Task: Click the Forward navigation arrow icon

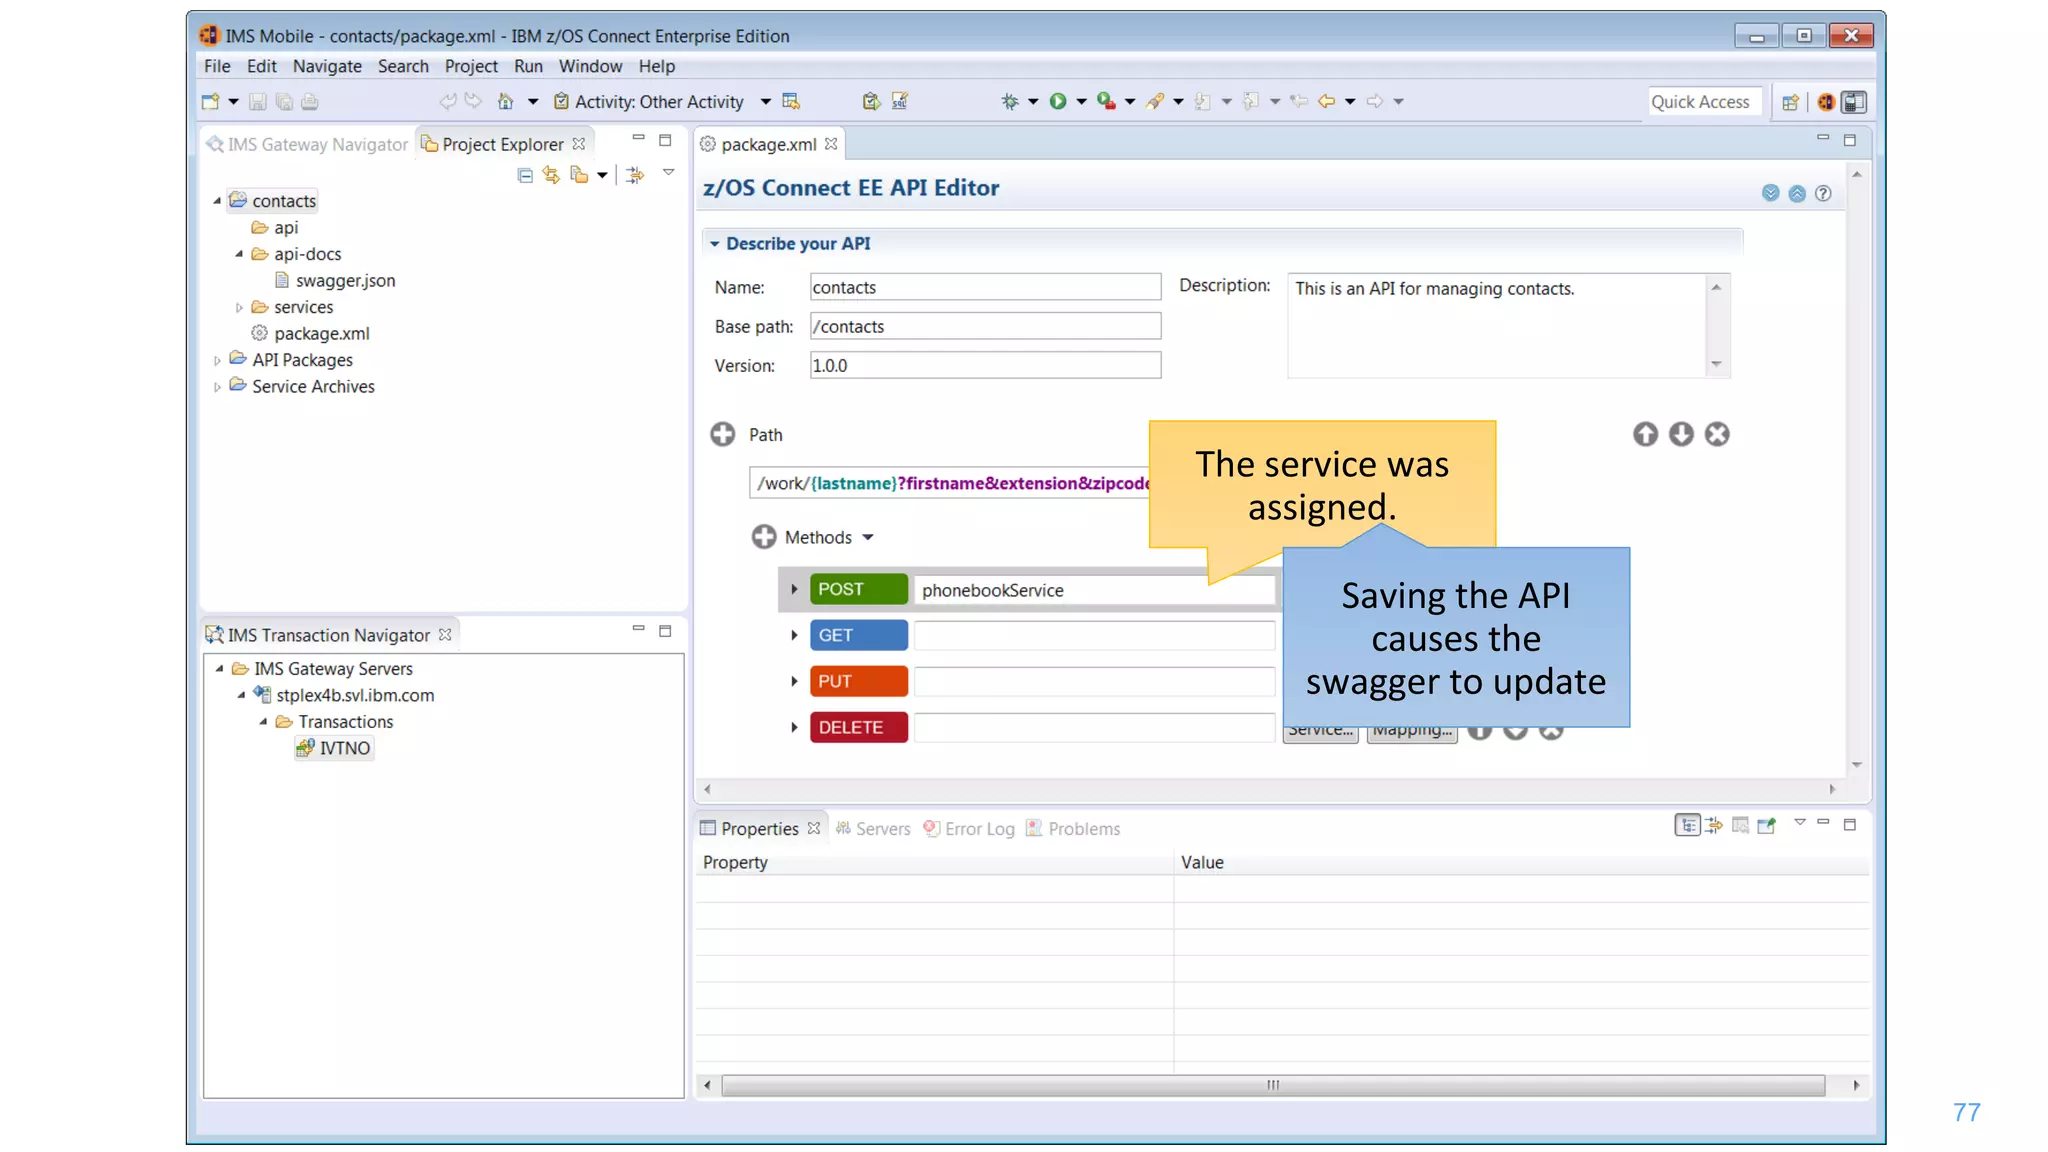Action: [x=1375, y=101]
